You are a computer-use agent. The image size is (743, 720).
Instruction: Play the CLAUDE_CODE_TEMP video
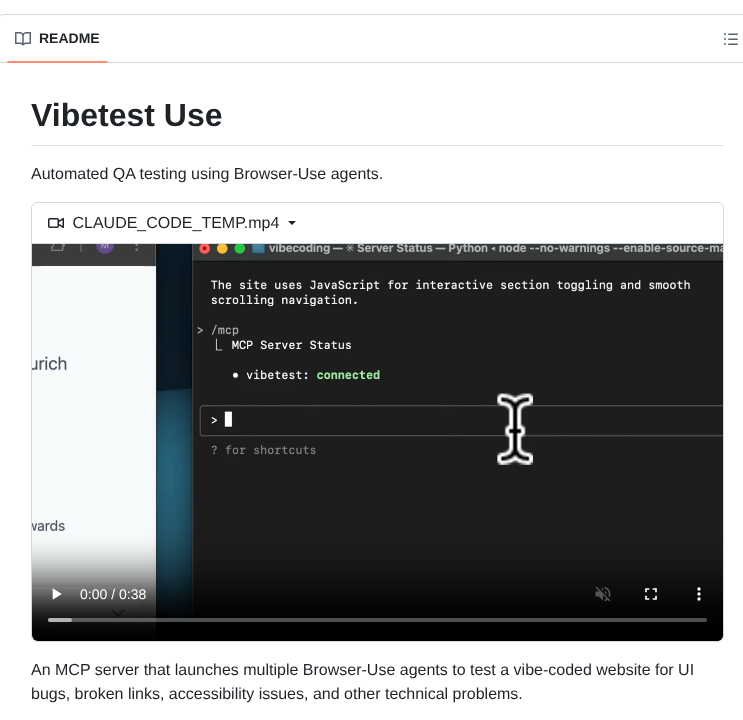[56, 594]
